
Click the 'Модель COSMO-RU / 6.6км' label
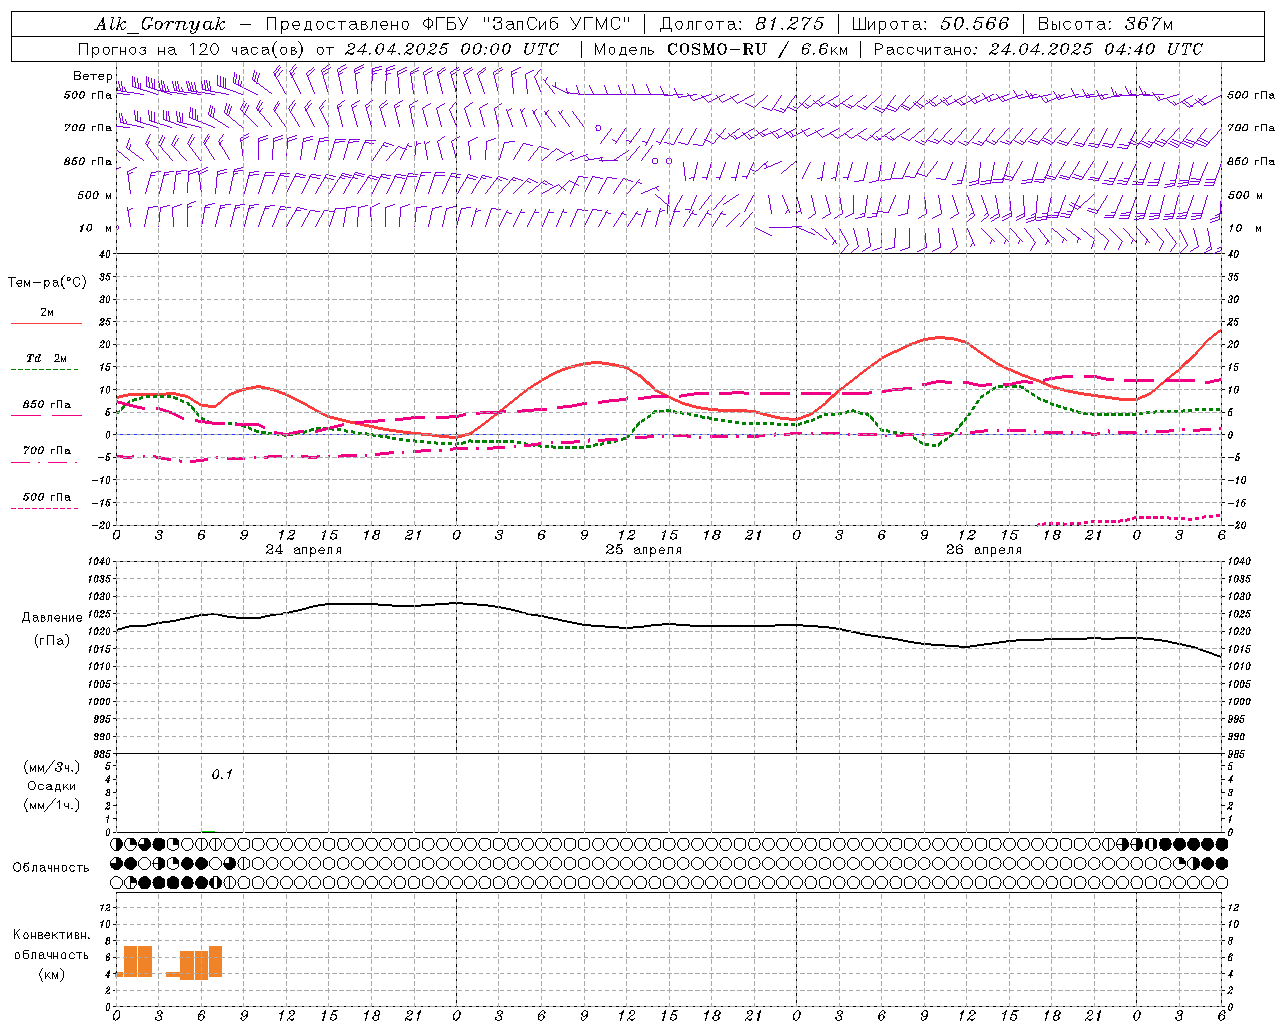(719, 49)
